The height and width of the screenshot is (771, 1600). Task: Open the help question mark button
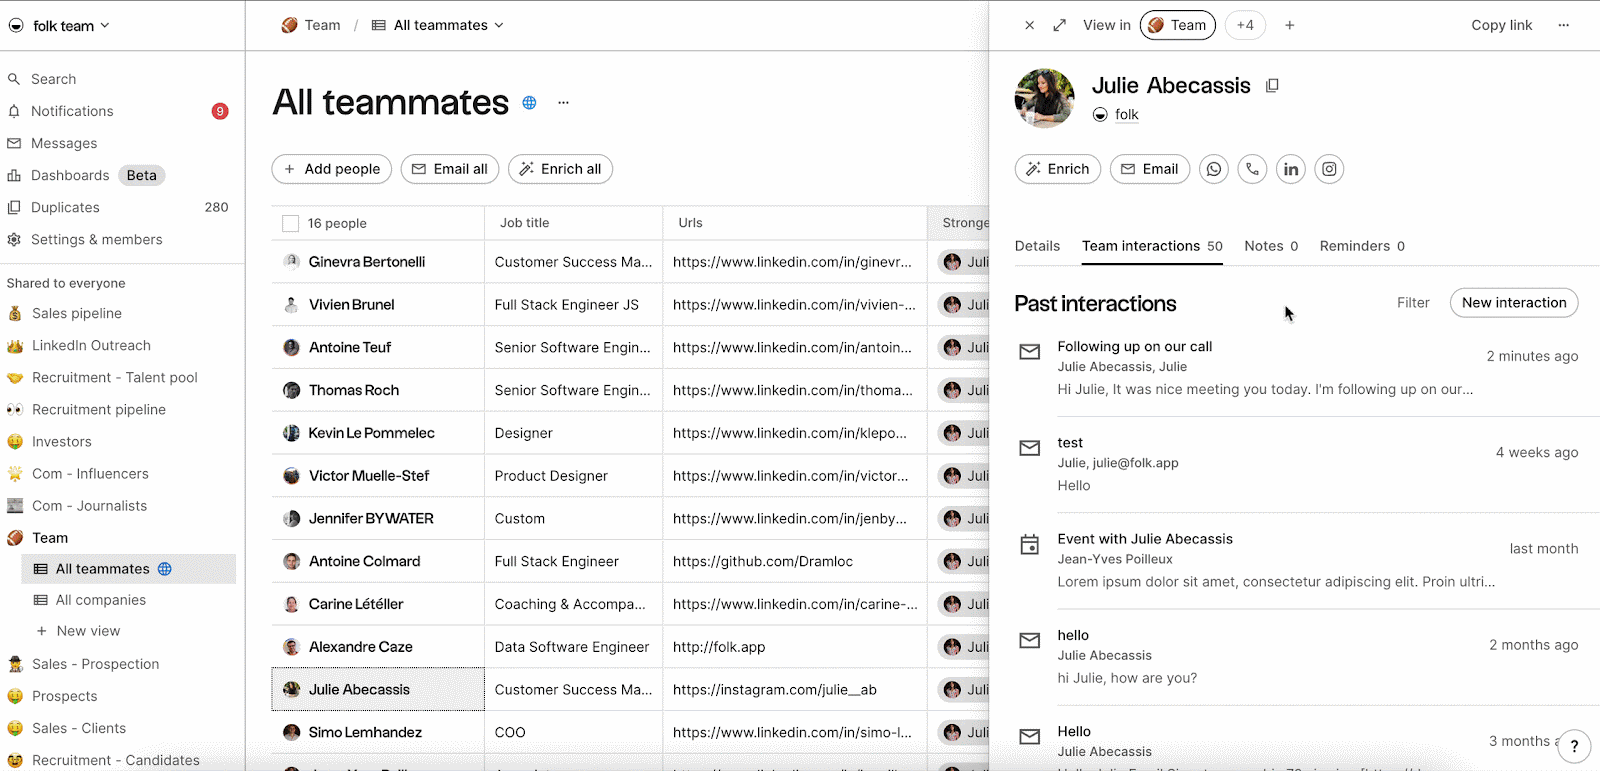(x=1574, y=745)
